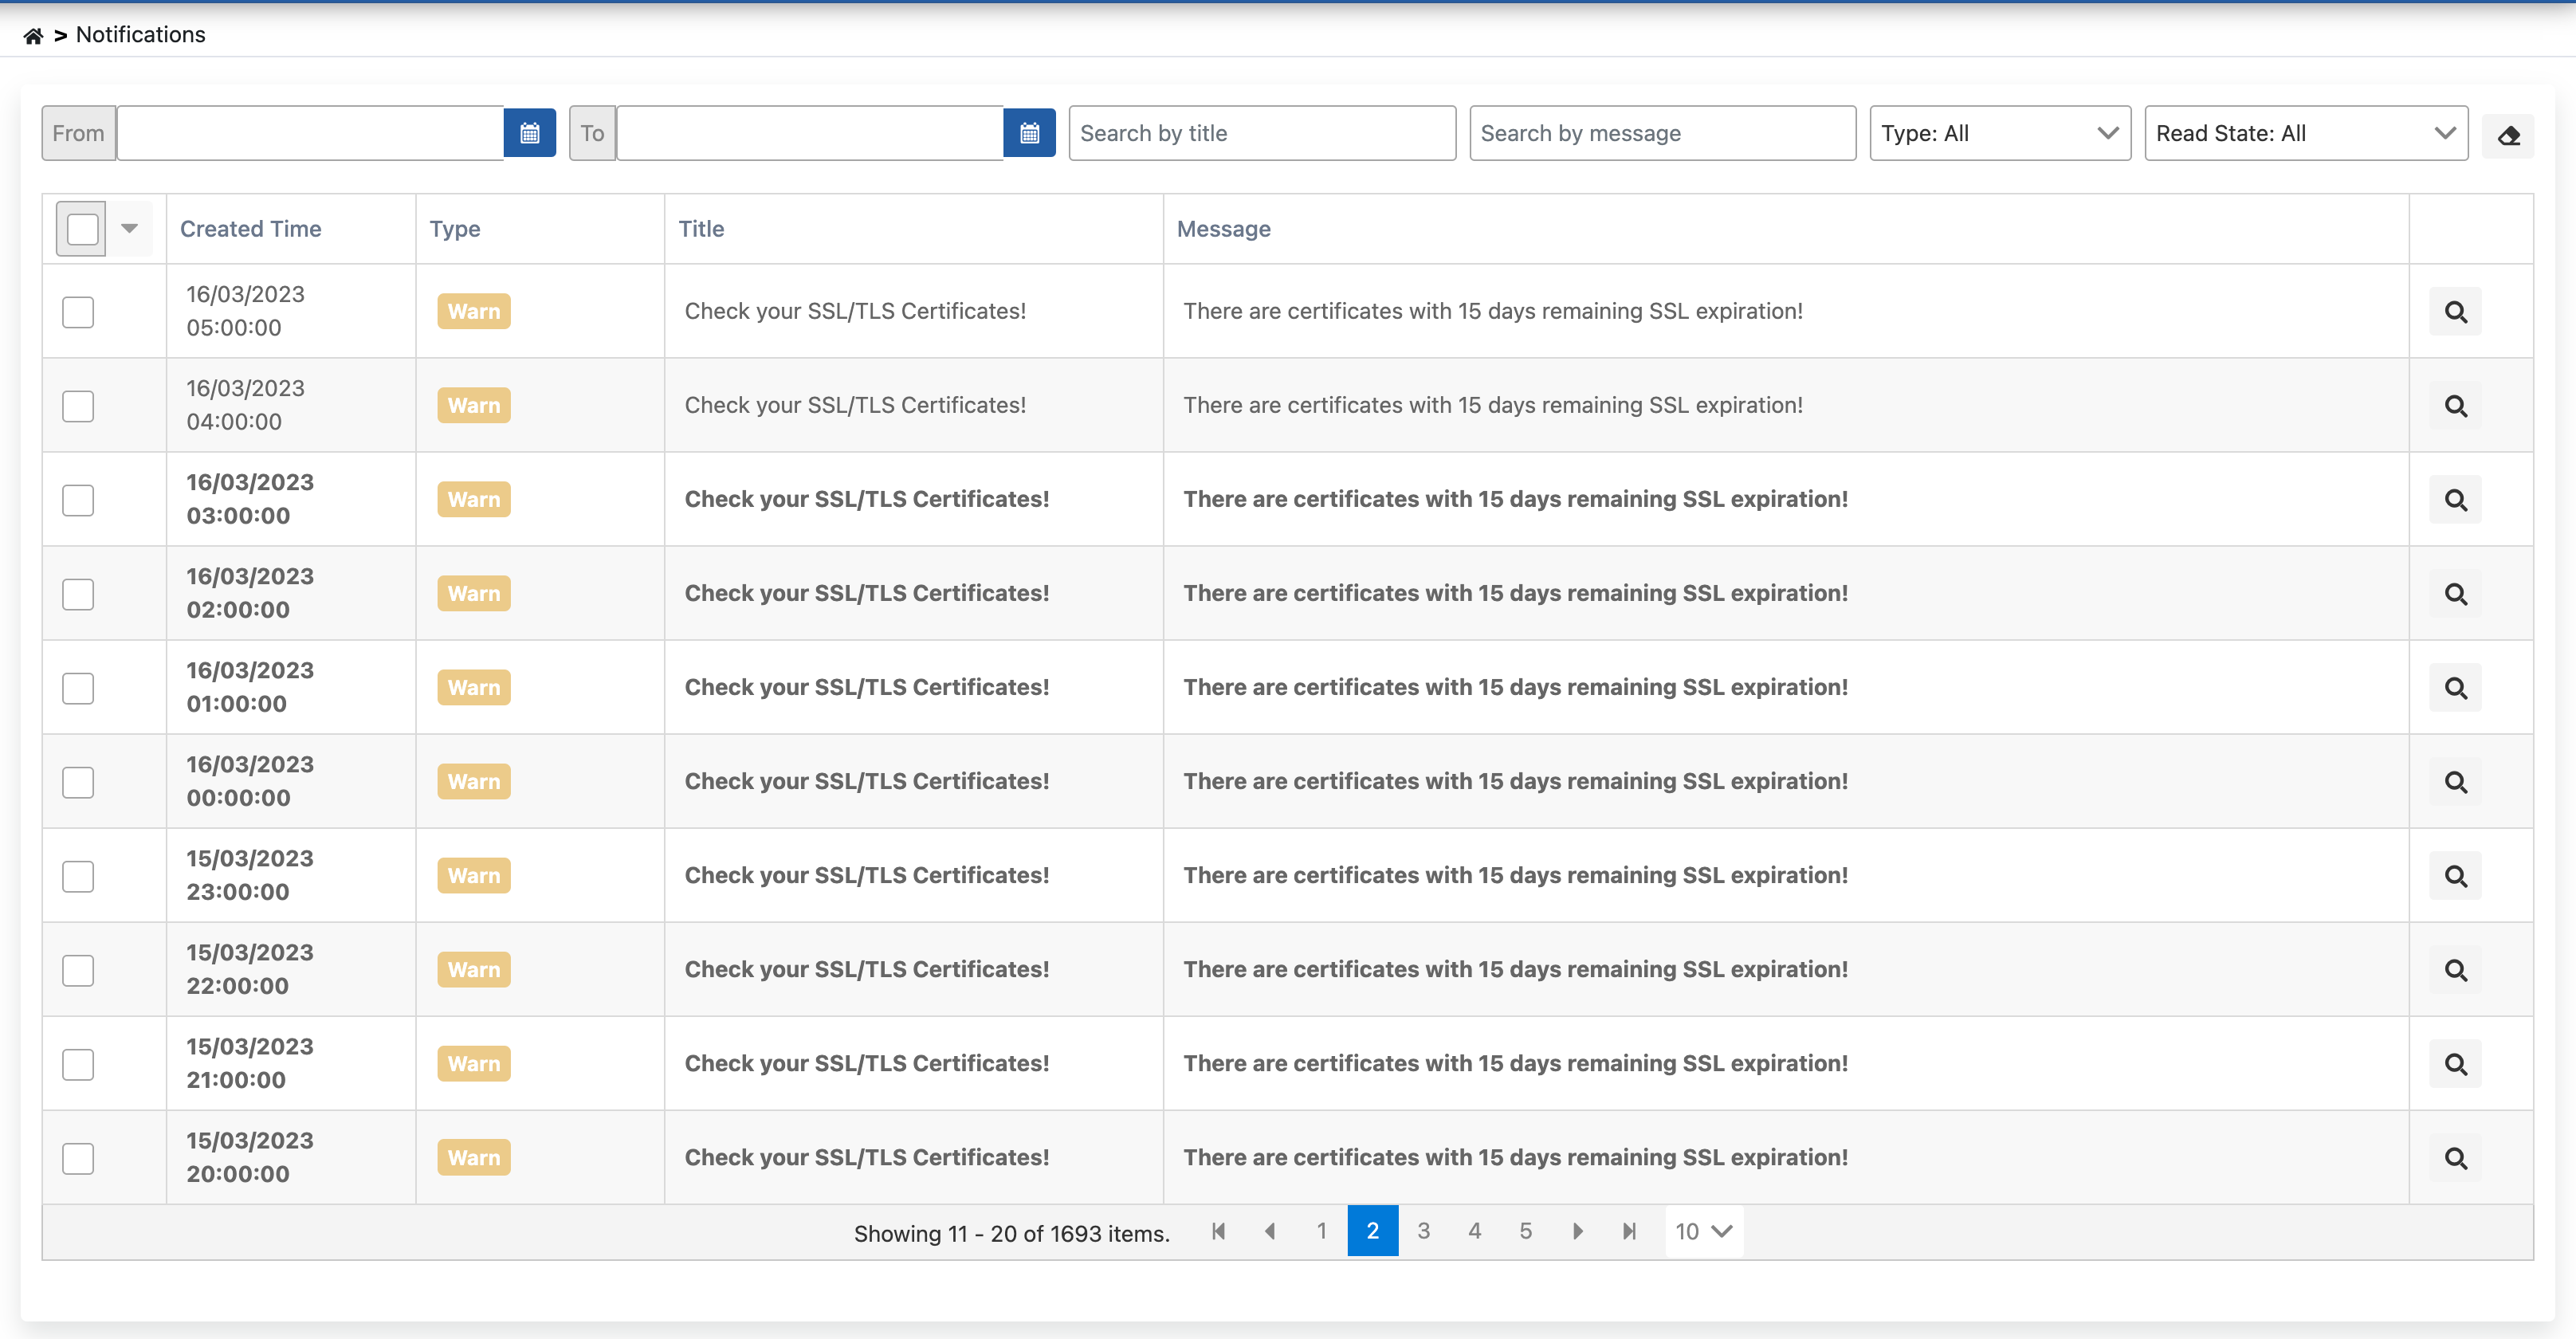
Task: Open the To date calendar picker
Action: (1029, 133)
